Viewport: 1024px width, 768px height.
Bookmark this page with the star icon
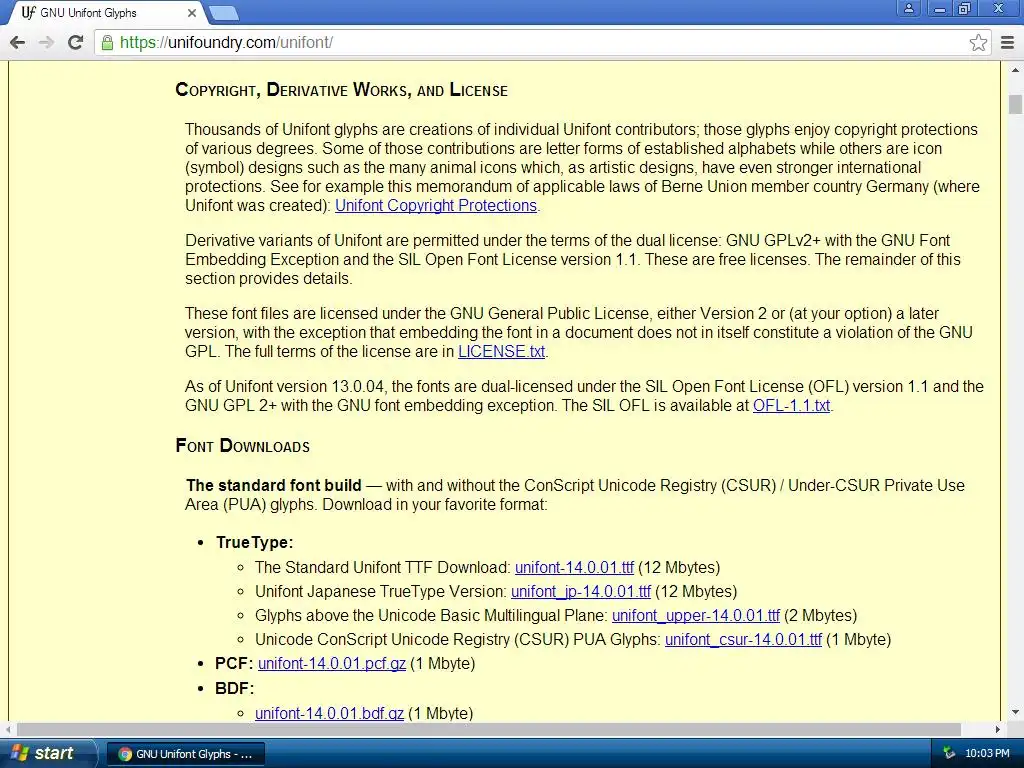(978, 42)
